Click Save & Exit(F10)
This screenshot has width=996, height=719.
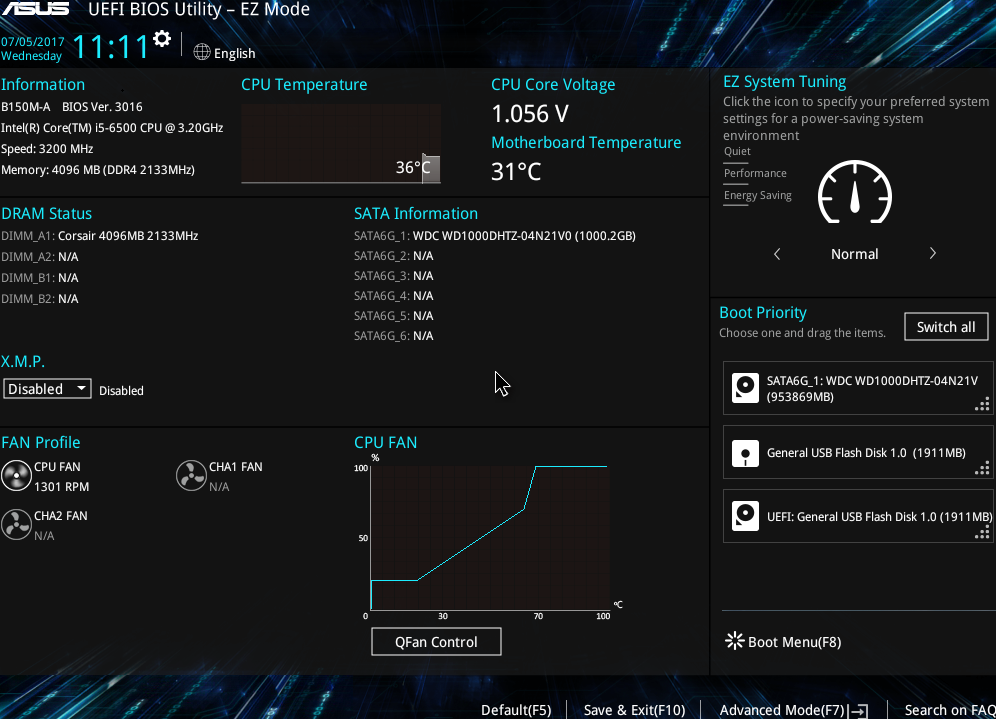(635, 710)
